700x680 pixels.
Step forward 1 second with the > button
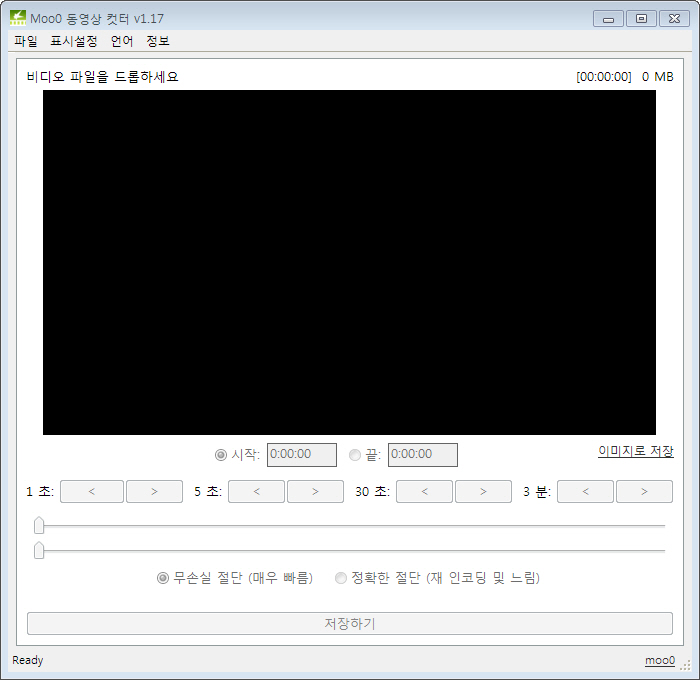click(x=154, y=492)
